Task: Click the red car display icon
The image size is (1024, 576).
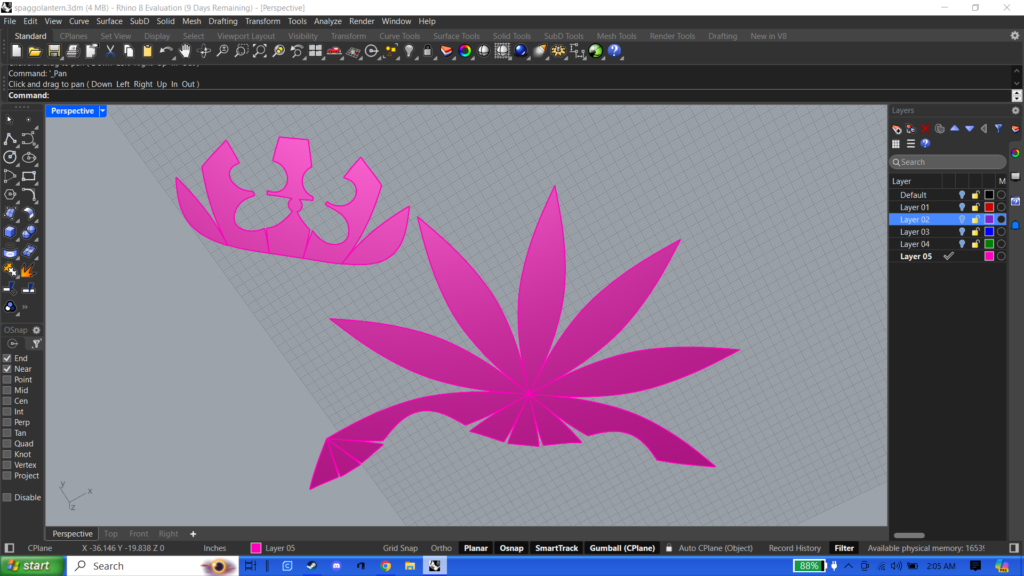Action: pyautogui.click(x=334, y=51)
